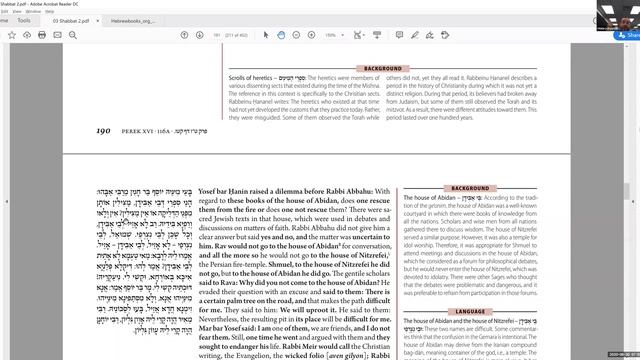Switch to 03 Shabbat 2.pdf tab
This screenshot has width=640, height=360.
(71, 21)
